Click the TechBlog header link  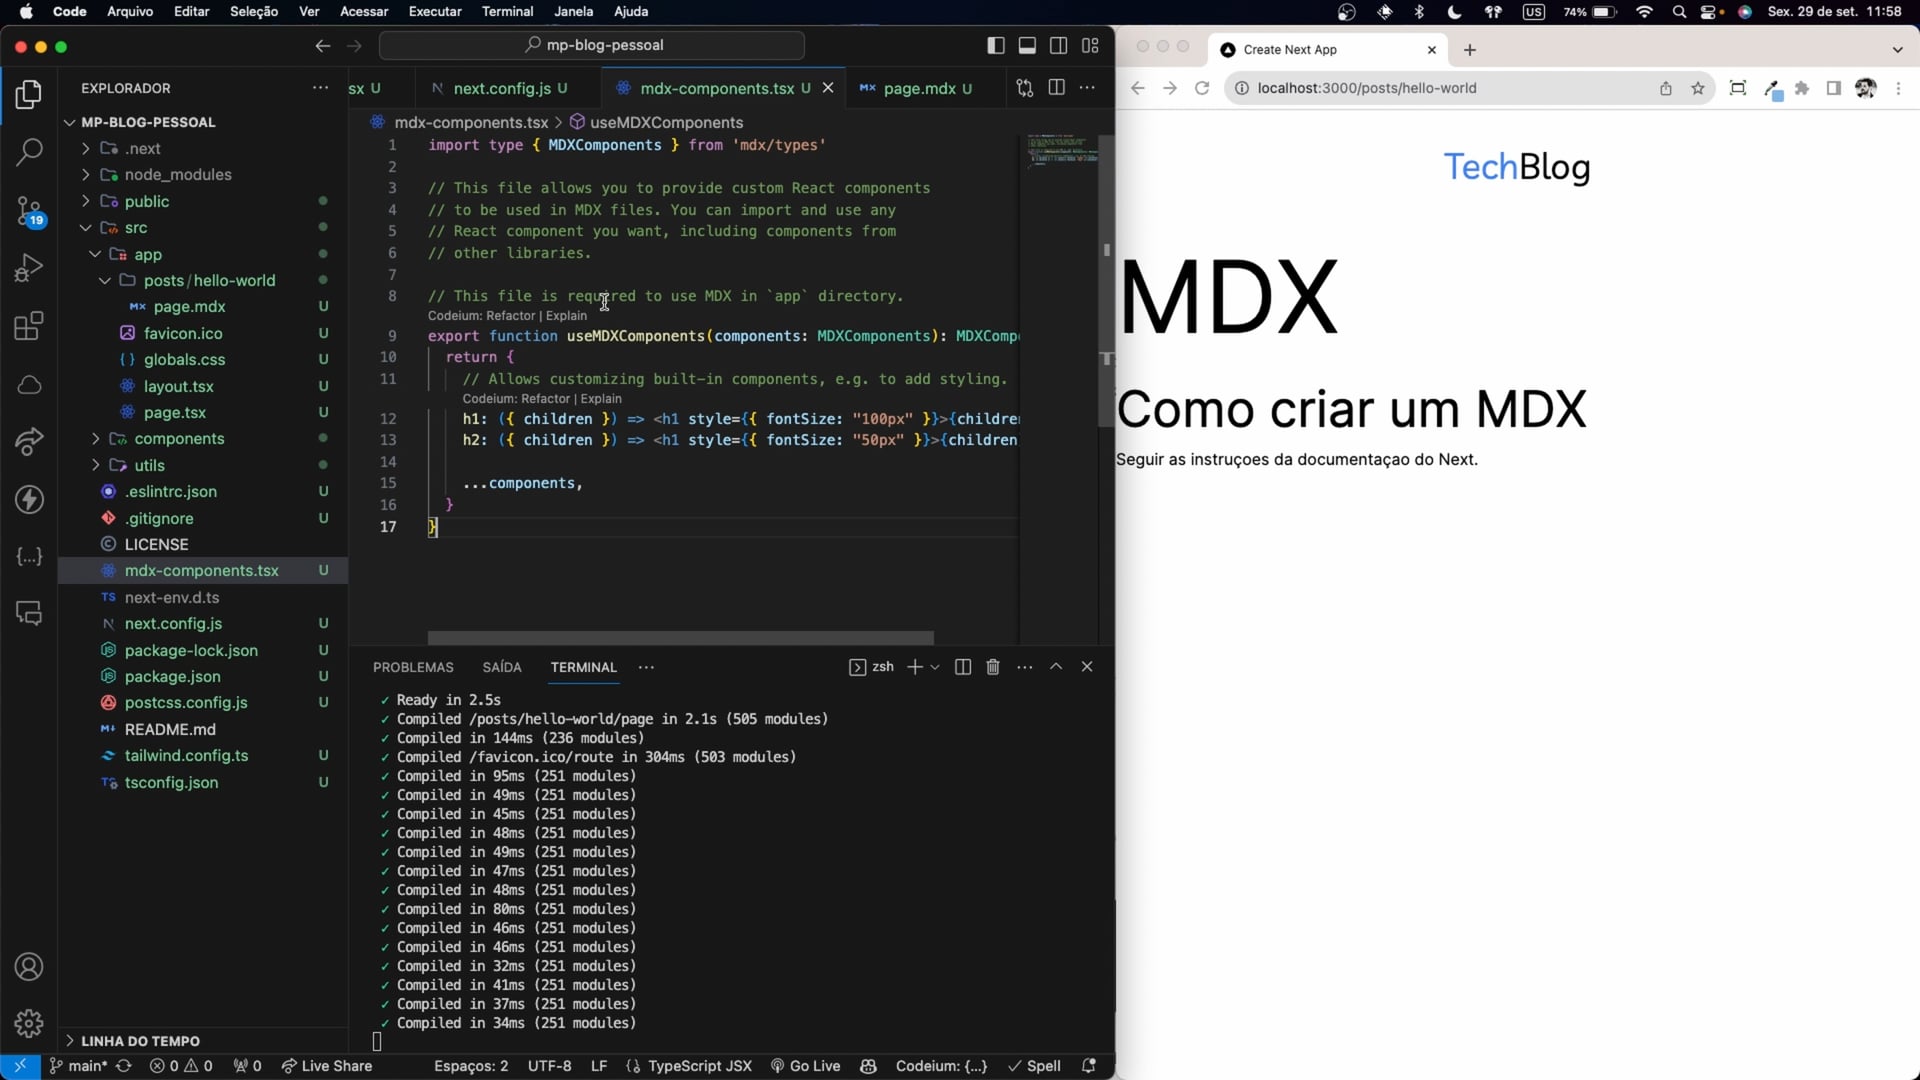pos(1516,167)
